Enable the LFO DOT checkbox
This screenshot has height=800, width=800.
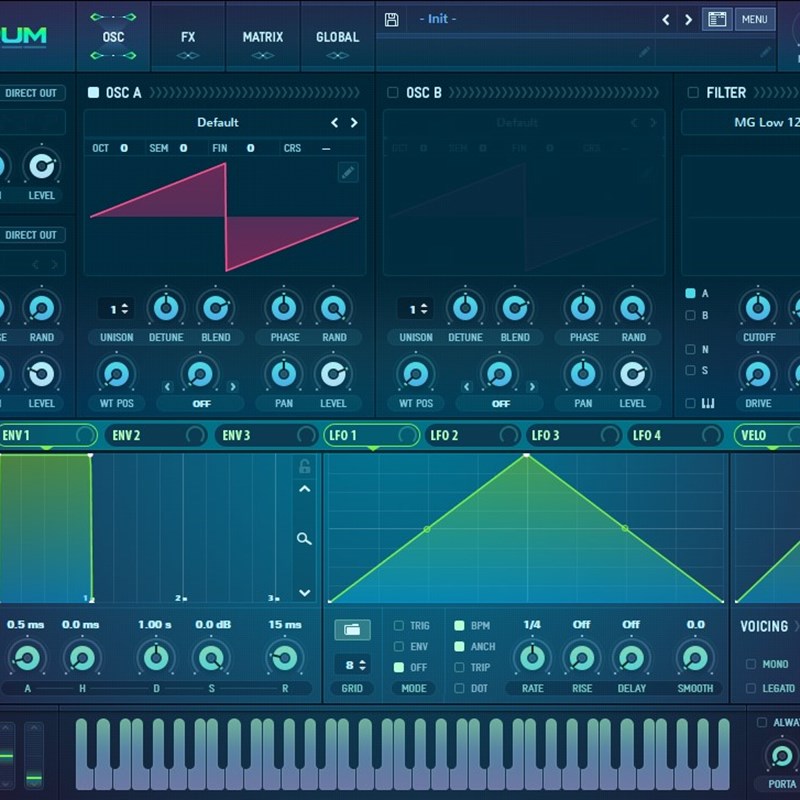click(459, 688)
